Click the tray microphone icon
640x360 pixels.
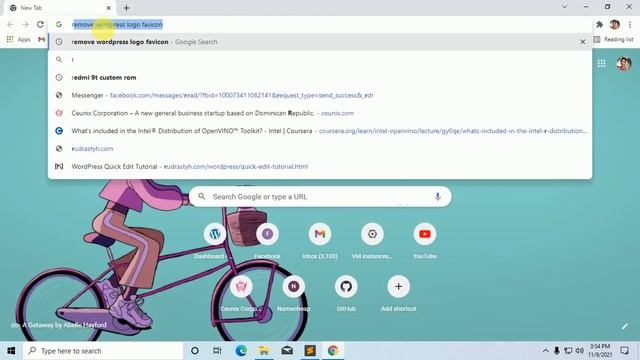(x=557, y=351)
